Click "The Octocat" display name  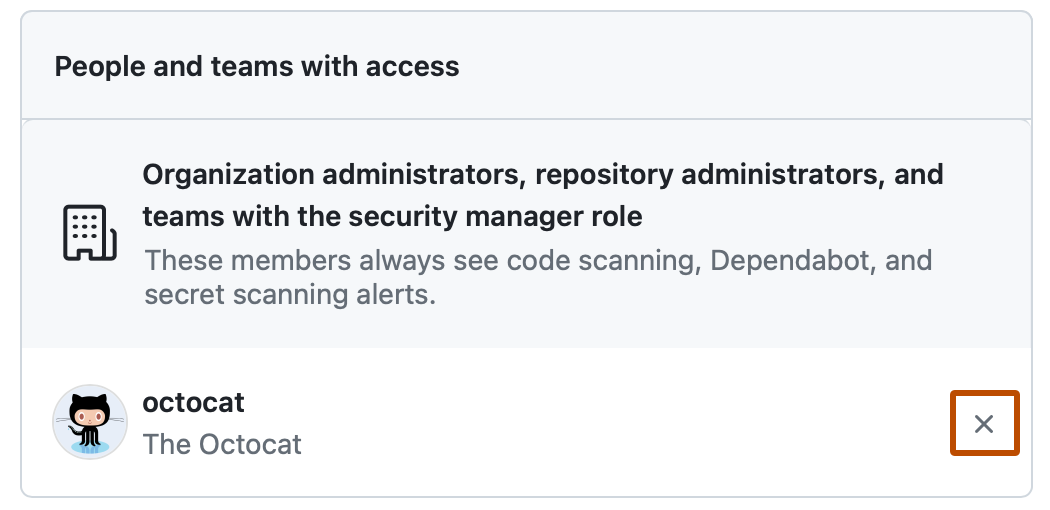point(222,444)
